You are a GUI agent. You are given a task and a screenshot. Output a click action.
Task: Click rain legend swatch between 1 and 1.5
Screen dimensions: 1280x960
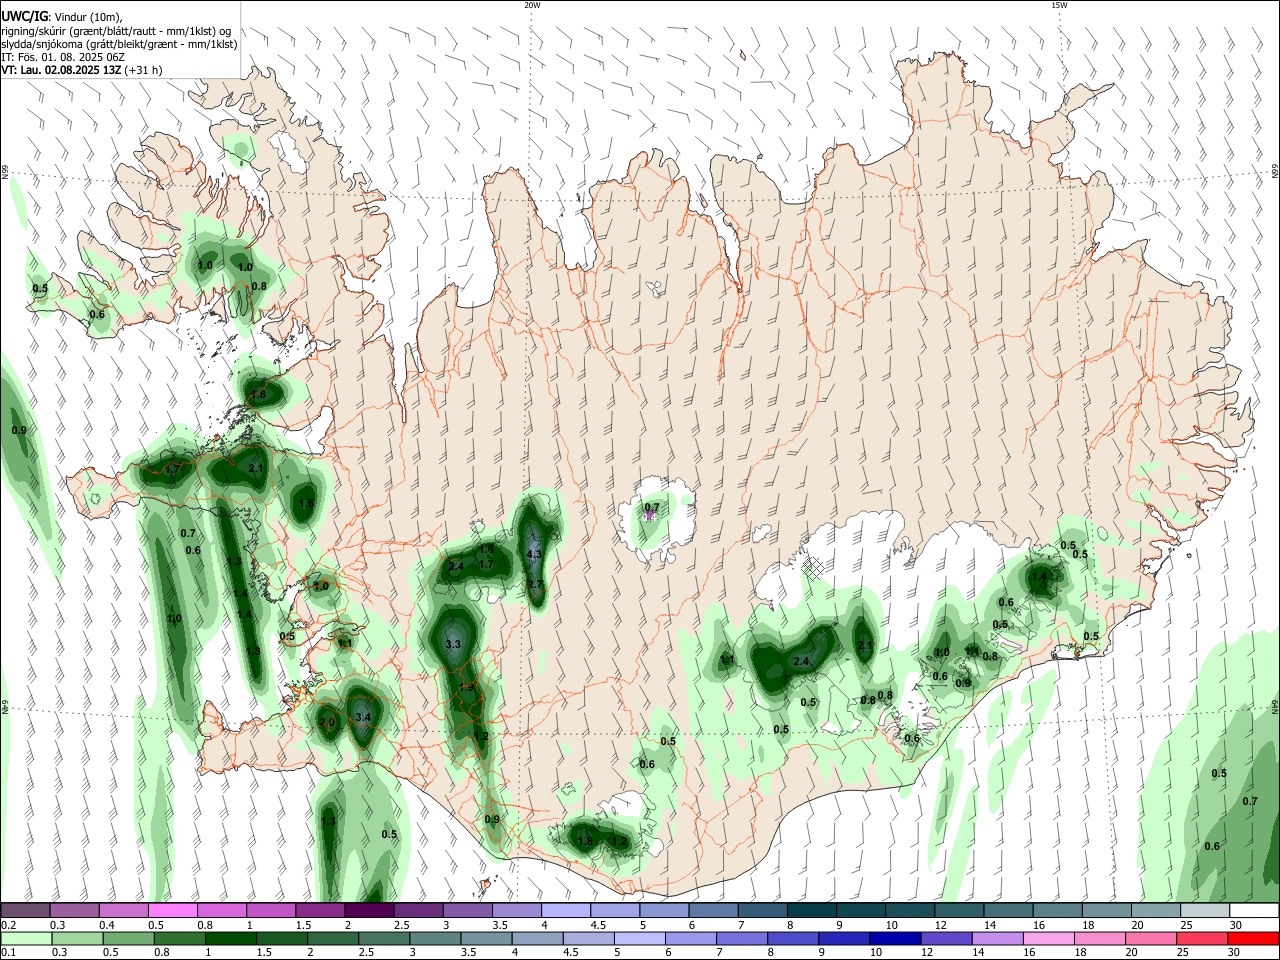(x=231, y=939)
